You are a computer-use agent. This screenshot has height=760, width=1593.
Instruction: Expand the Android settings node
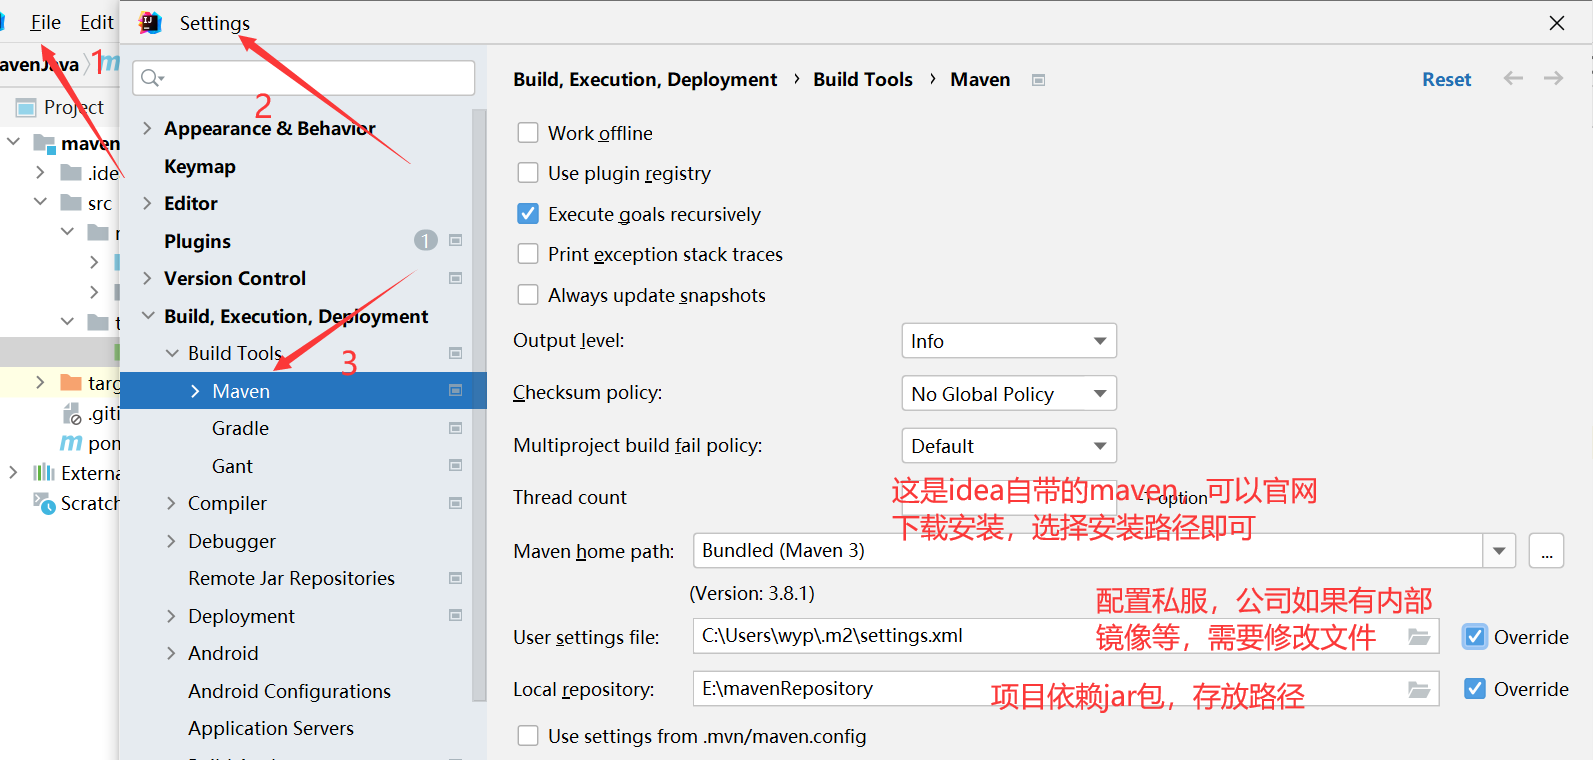tap(171, 653)
